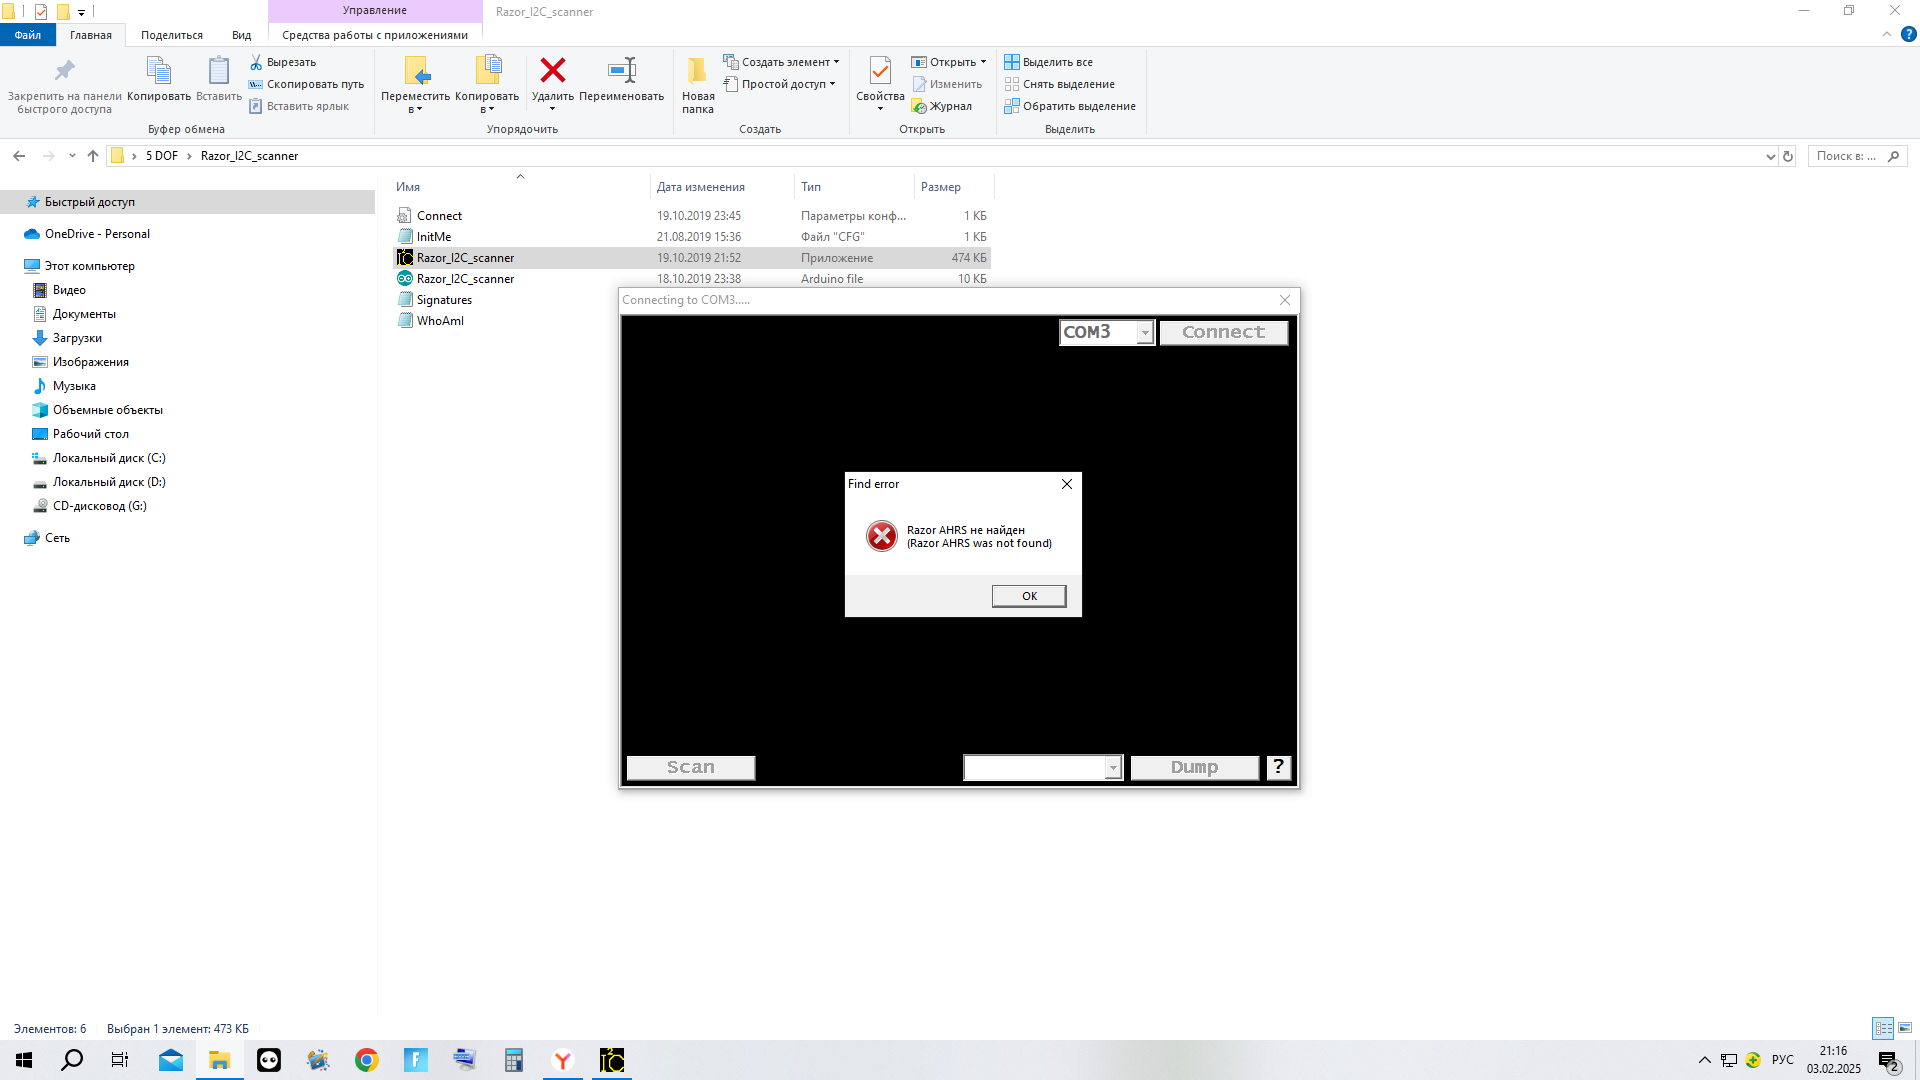Open the empty dropdown beside Dump
This screenshot has height=1080, width=1920.
point(1113,767)
